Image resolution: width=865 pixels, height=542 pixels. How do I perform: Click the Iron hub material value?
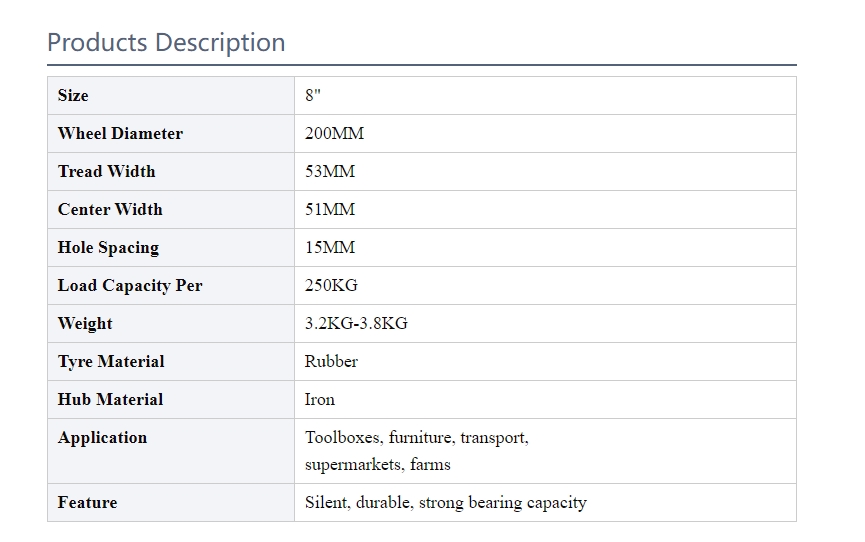coord(320,400)
